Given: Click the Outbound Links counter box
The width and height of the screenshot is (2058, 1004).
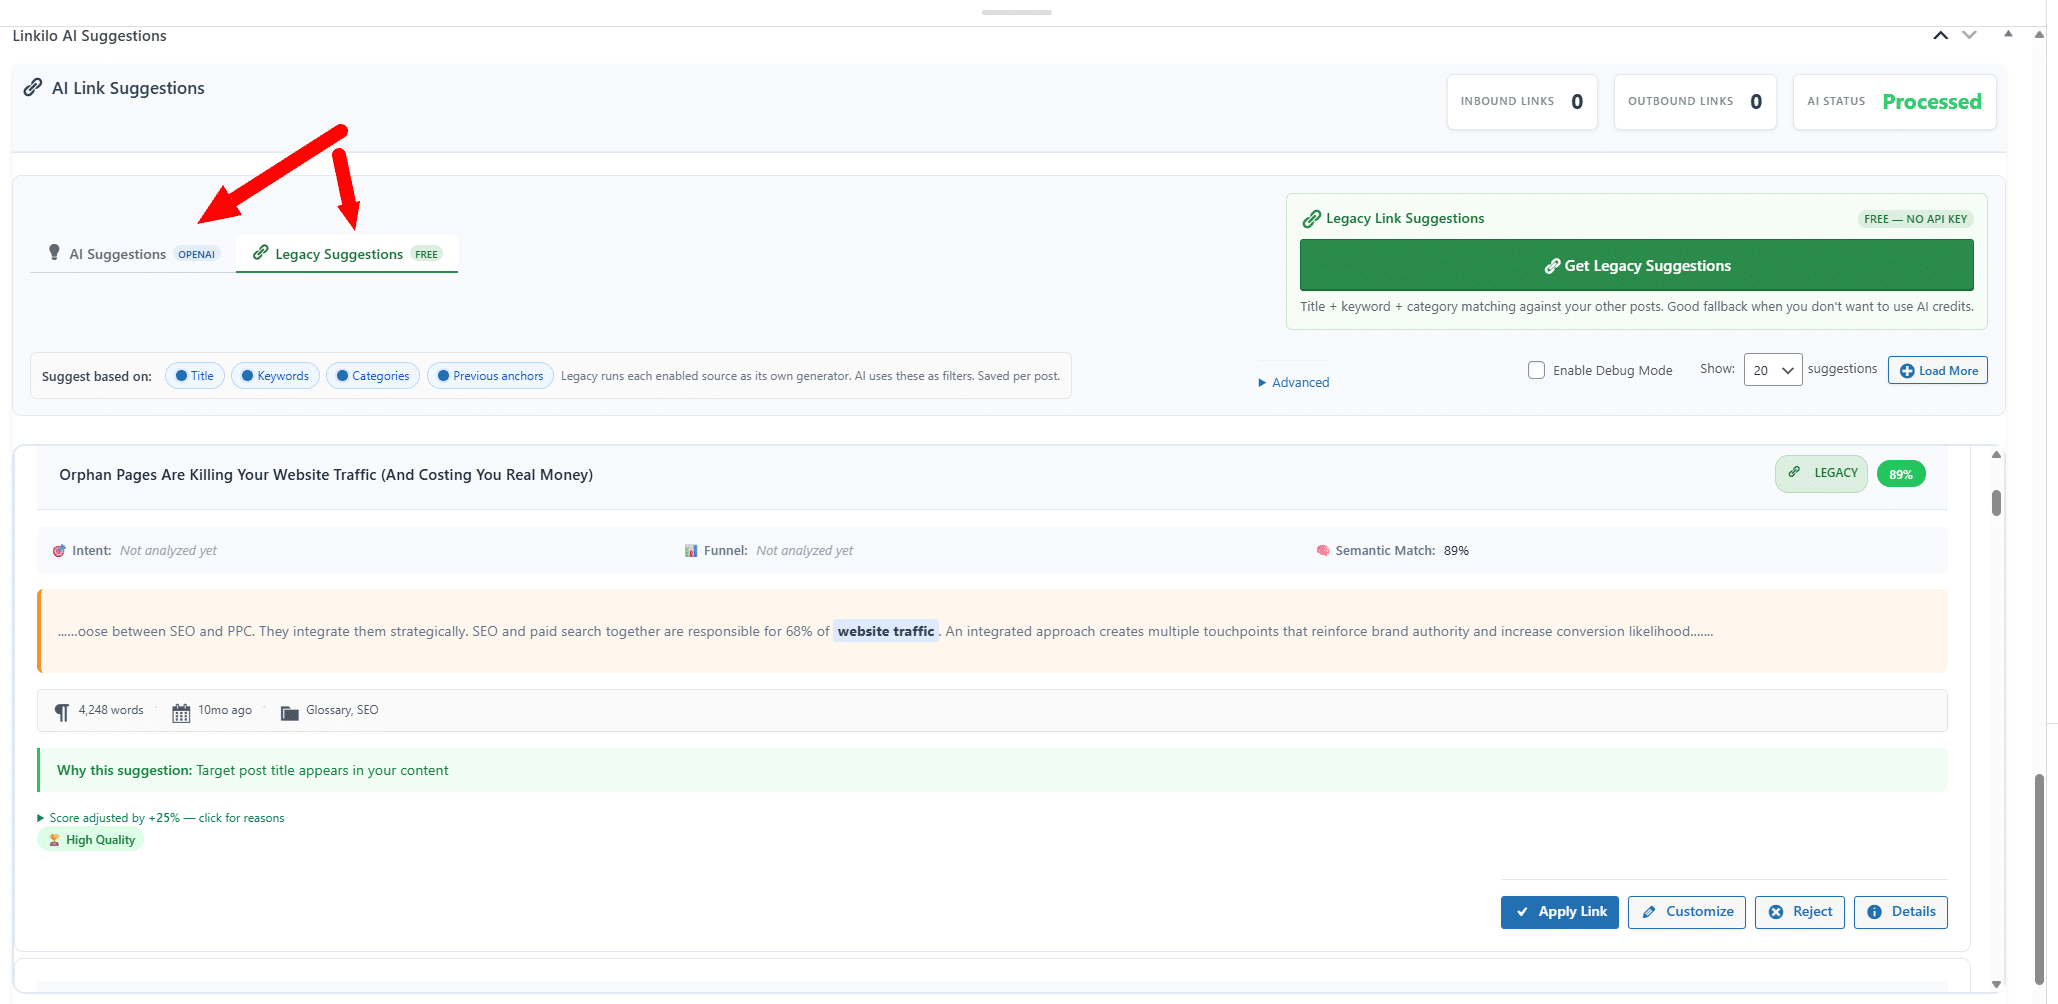Looking at the screenshot, I should 1695,102.
